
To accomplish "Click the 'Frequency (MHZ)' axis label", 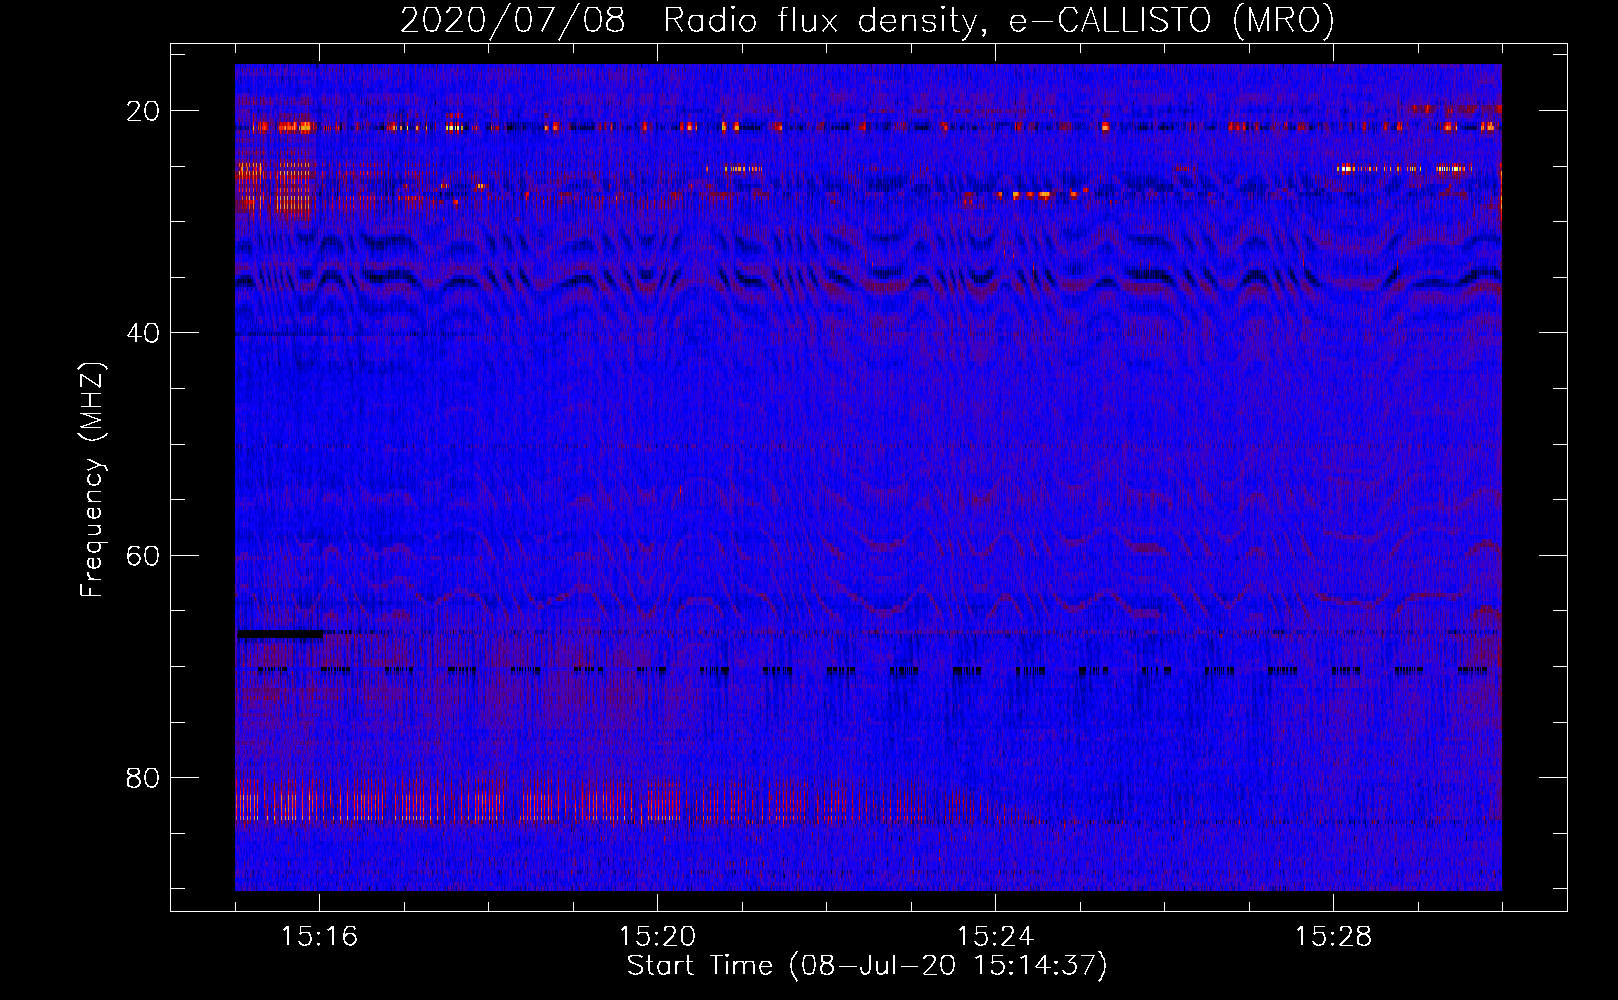I will point(92,480).
